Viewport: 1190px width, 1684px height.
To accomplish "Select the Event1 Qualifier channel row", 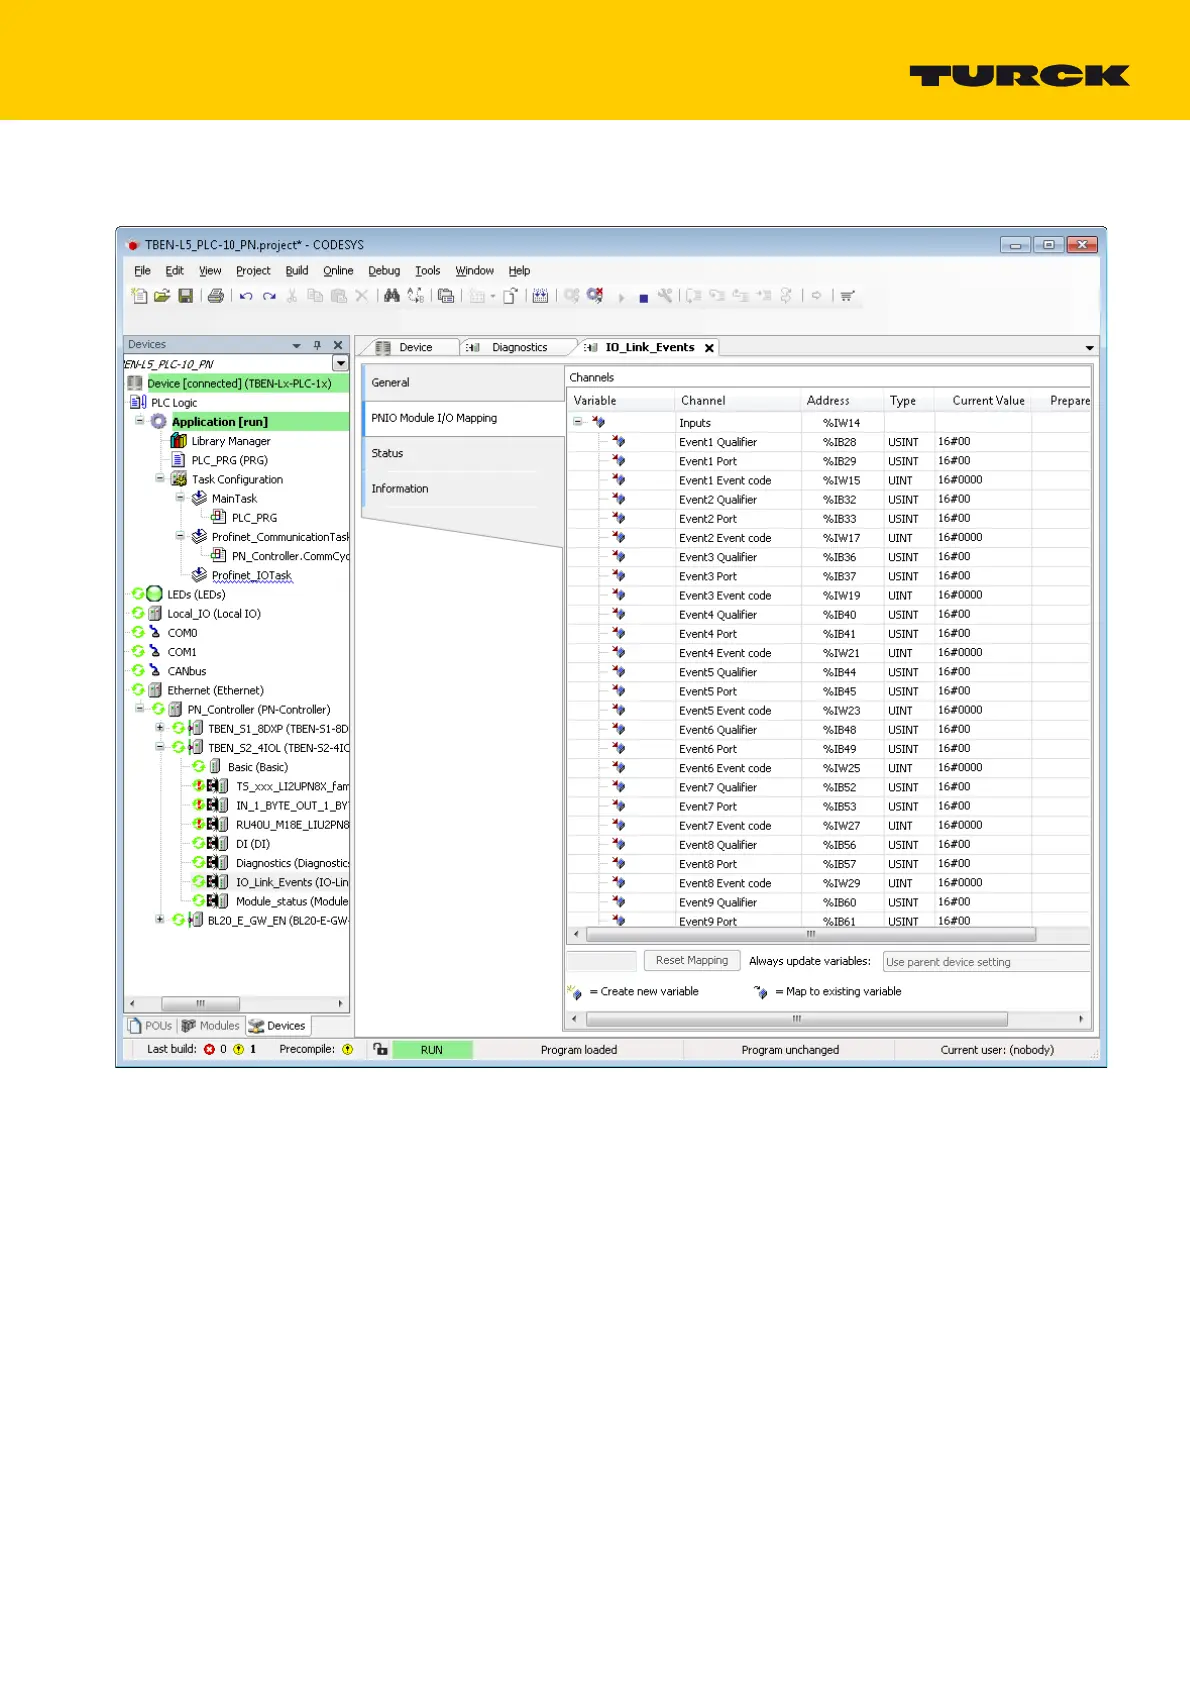I will pyautogui.click(x=828, y=442).
